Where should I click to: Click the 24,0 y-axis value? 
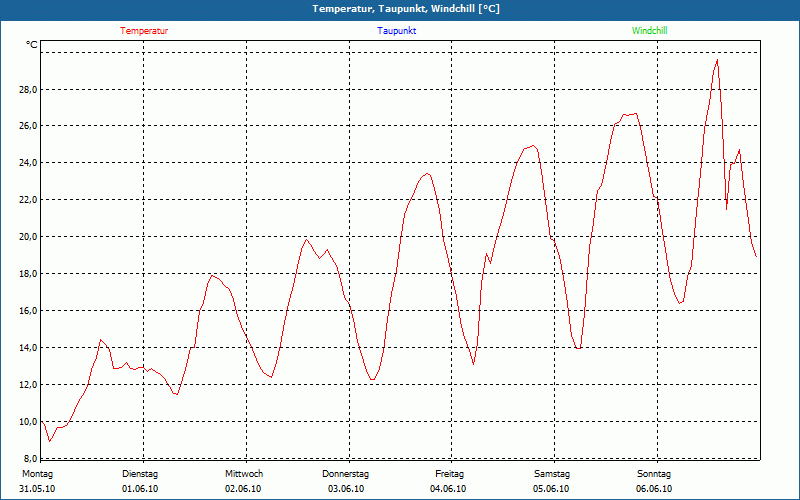(29, 163)
